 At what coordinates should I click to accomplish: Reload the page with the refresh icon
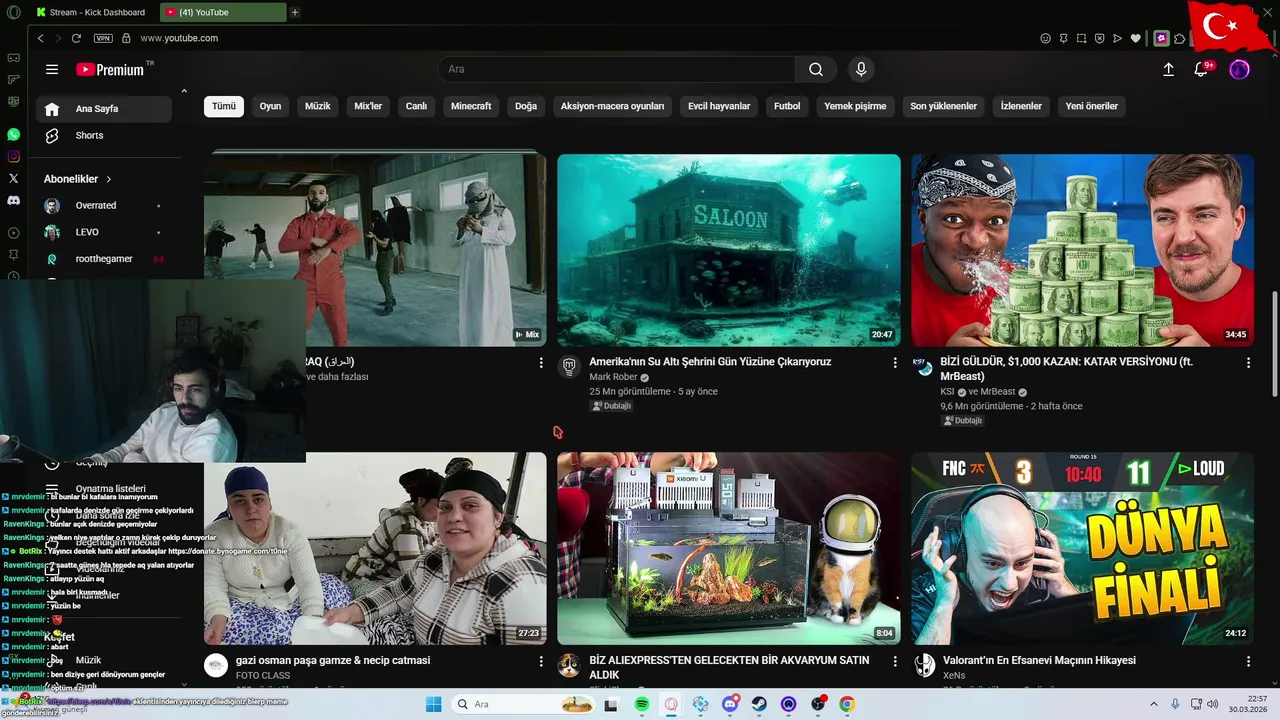76,38
